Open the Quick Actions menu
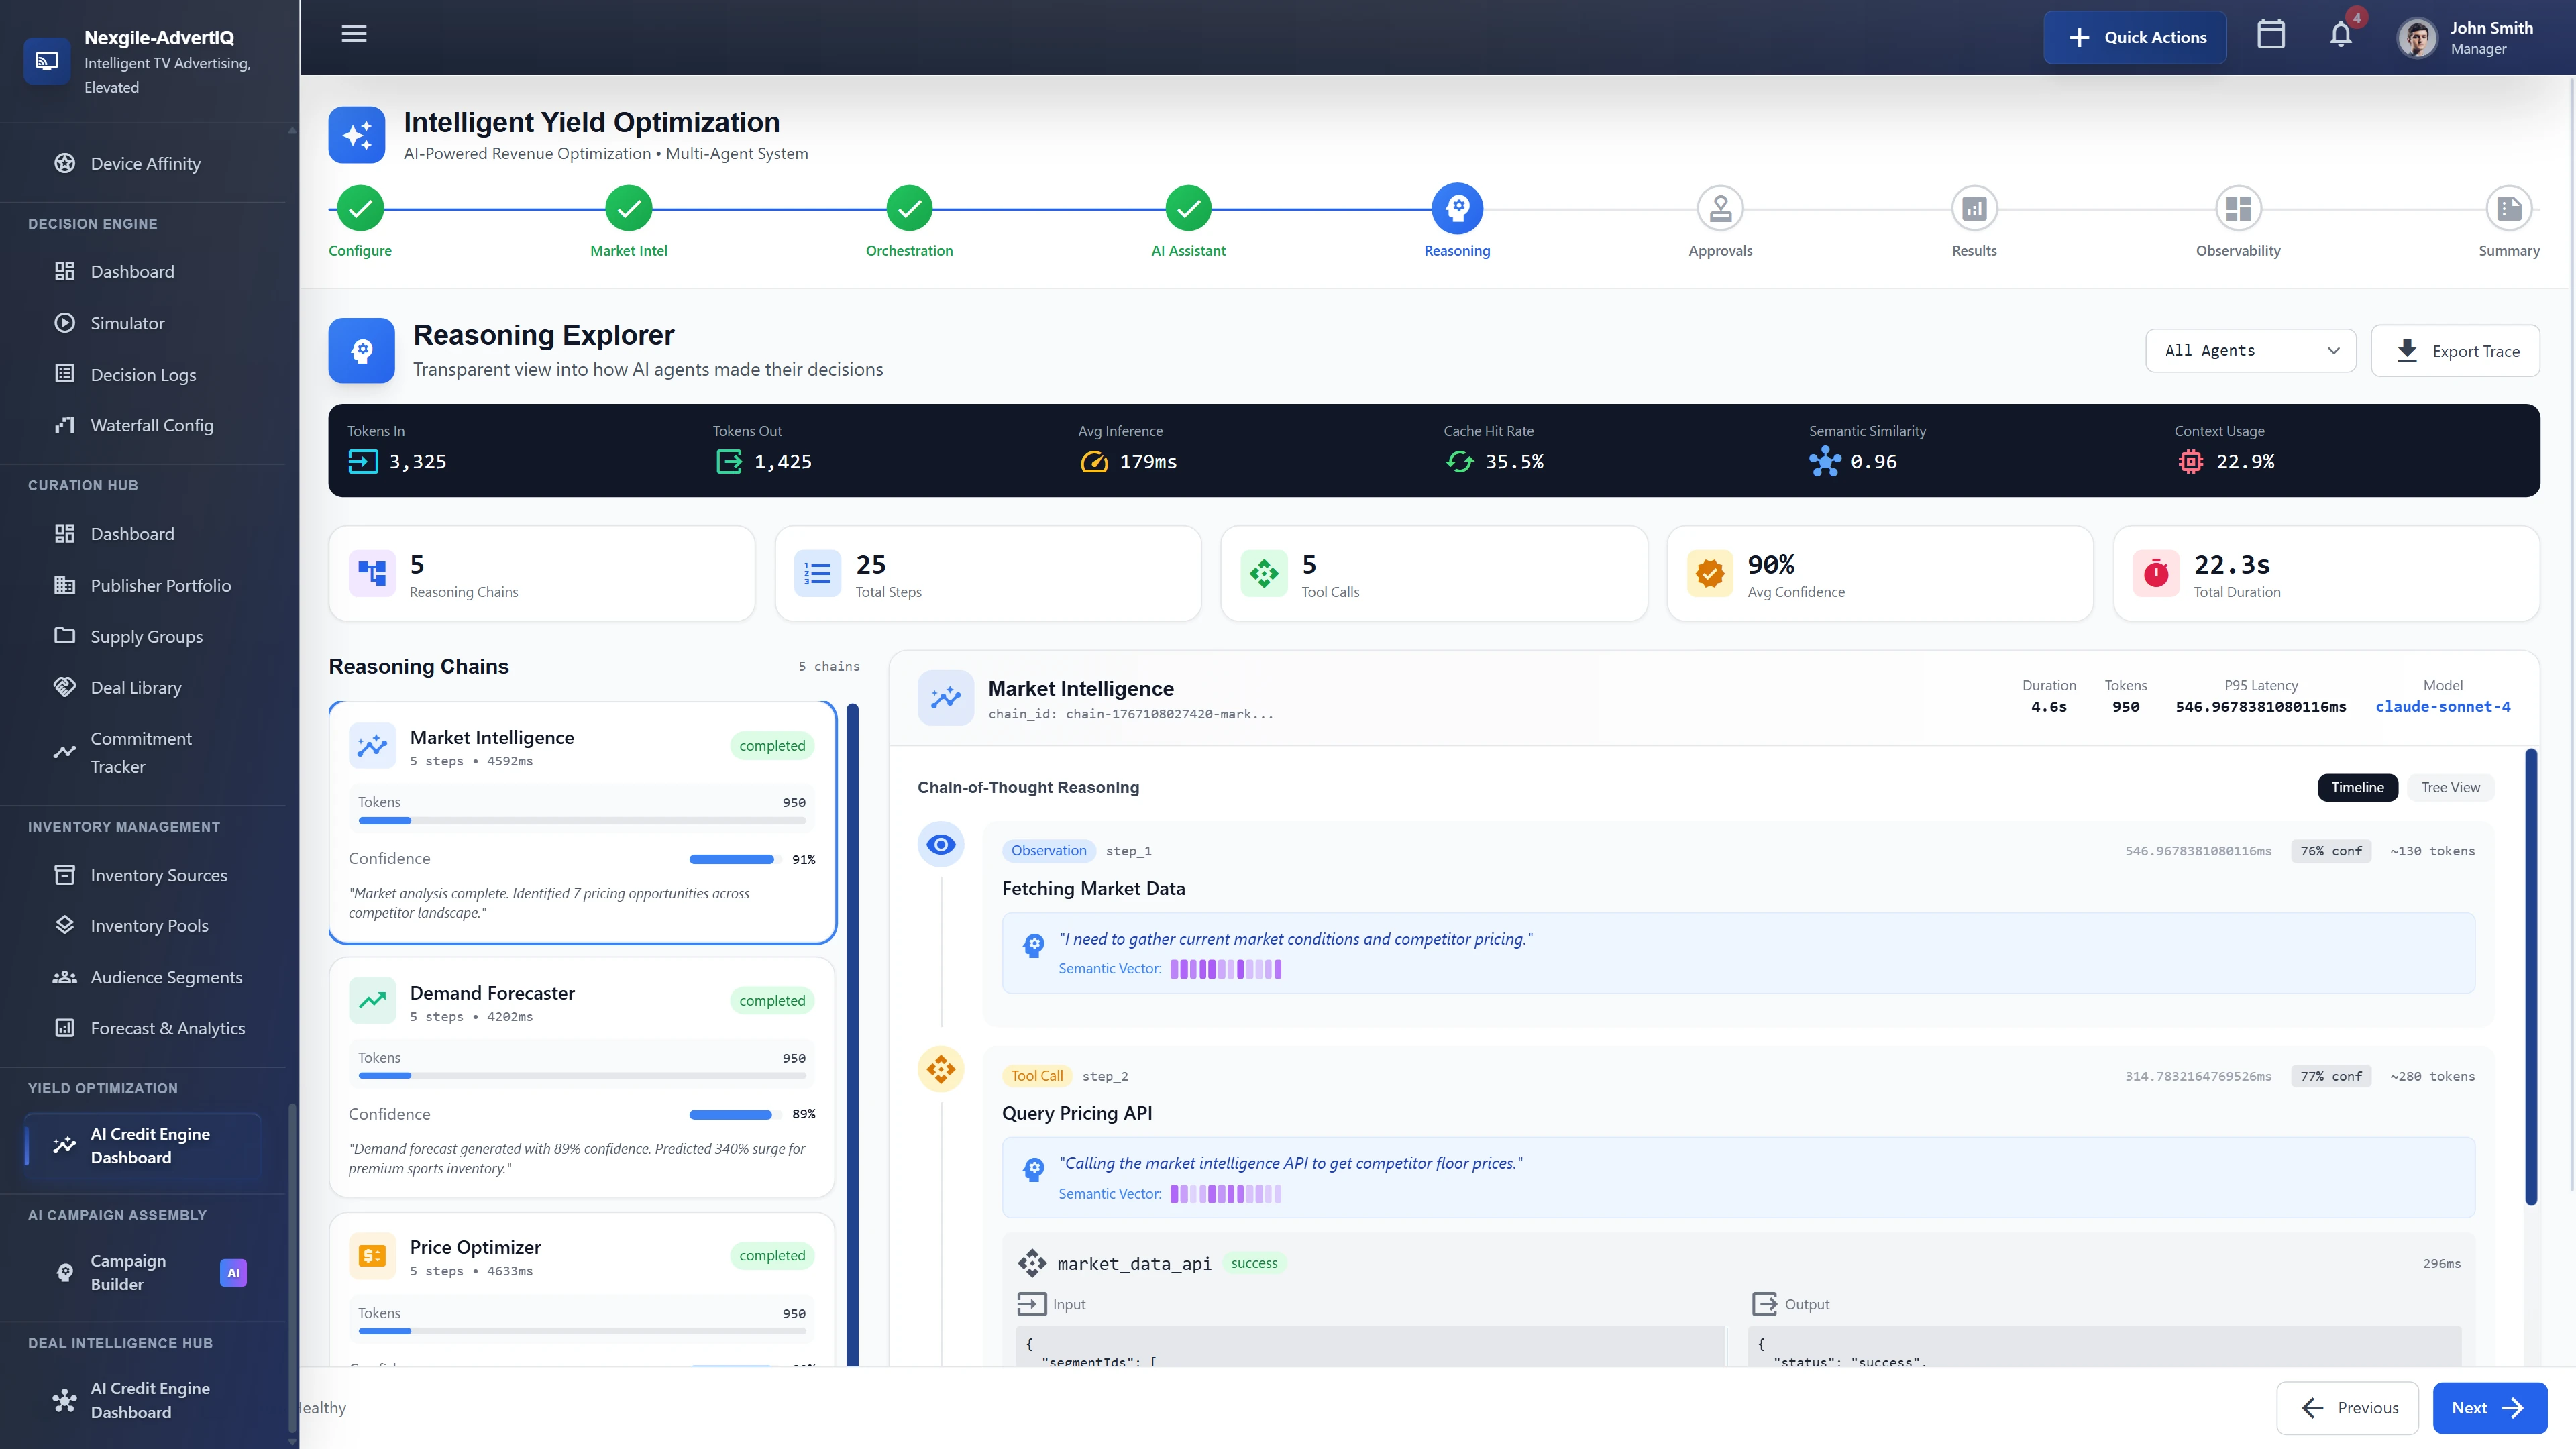Image resolution: width=2576 pixels, height=1449 pixels. (2134, 37)
